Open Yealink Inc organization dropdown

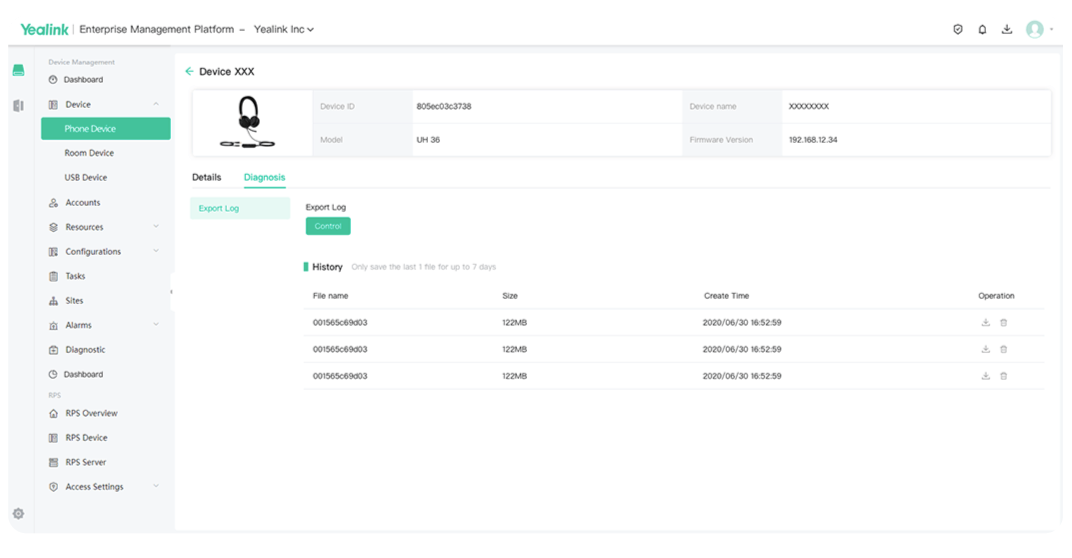coord(284,29)
